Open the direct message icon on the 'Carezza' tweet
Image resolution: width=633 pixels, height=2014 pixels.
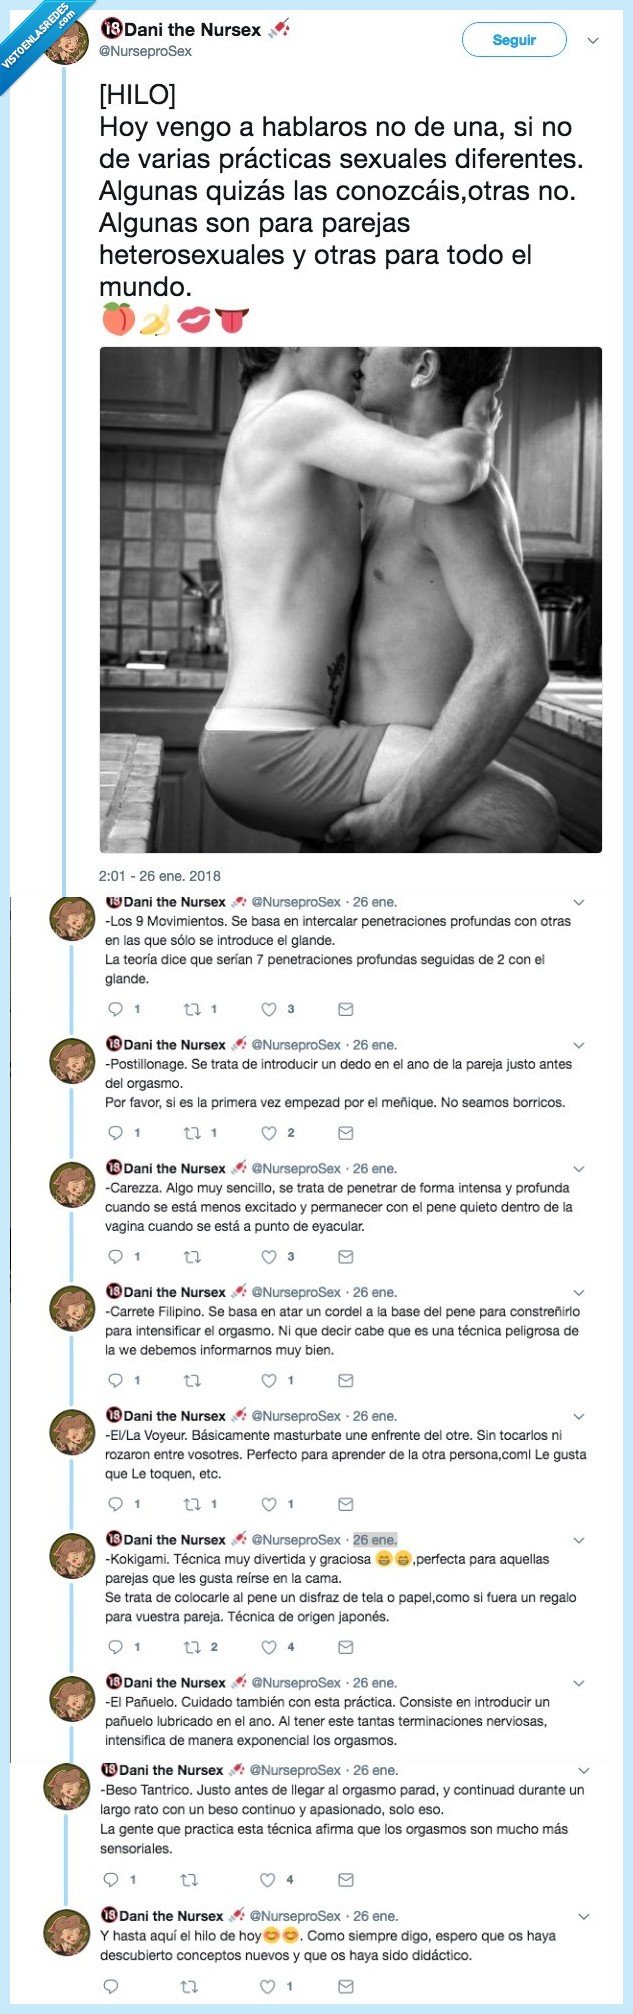tap(345, 1257)
